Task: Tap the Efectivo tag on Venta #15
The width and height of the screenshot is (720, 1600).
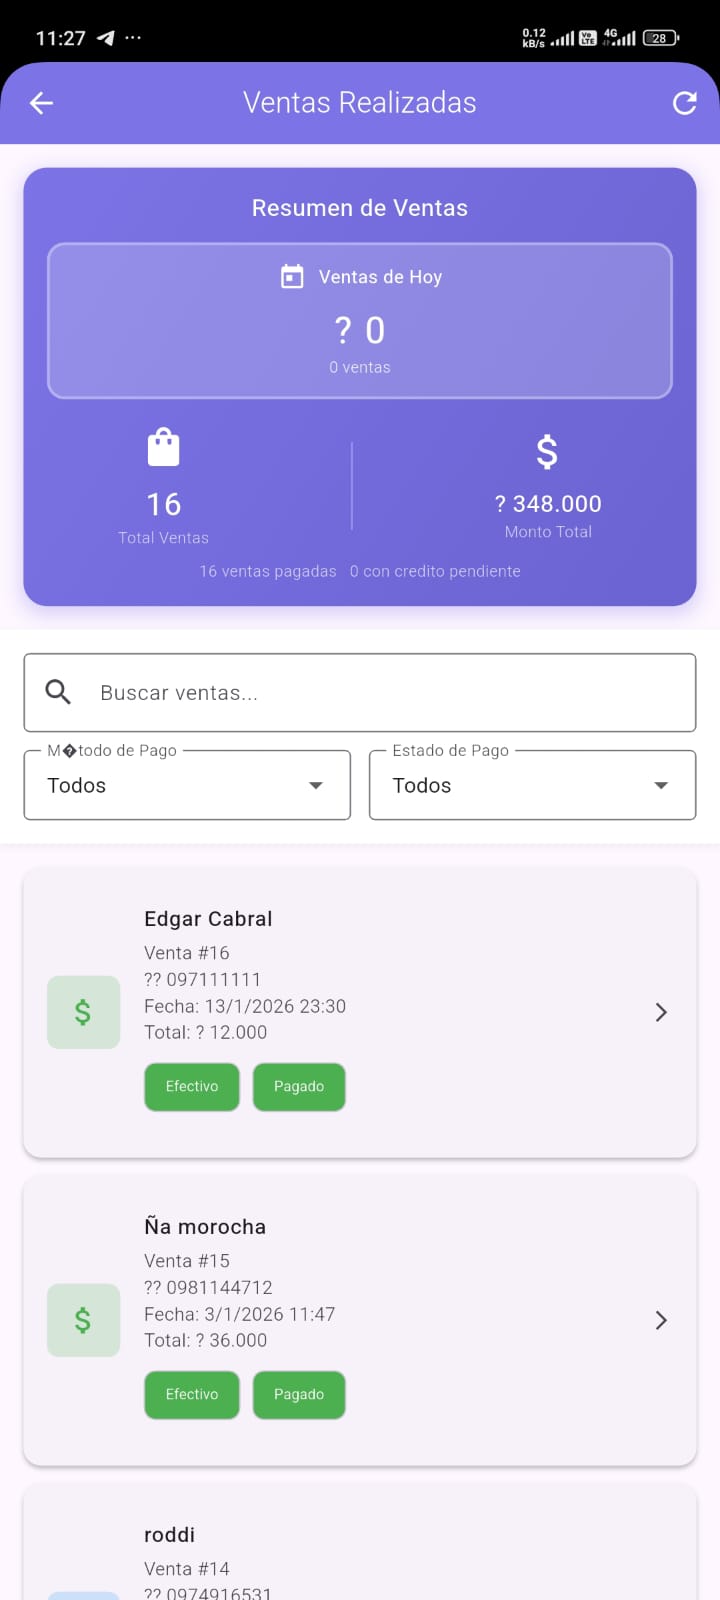Action: 192,1395
